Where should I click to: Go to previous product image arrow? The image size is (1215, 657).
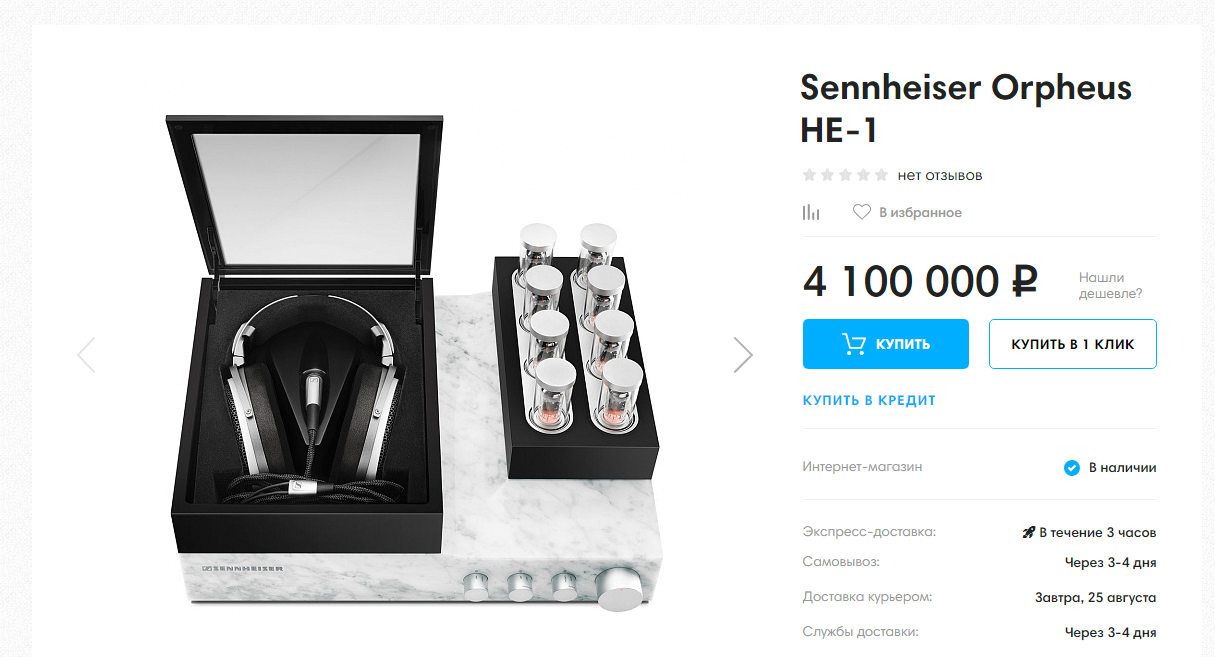[86, 354]
